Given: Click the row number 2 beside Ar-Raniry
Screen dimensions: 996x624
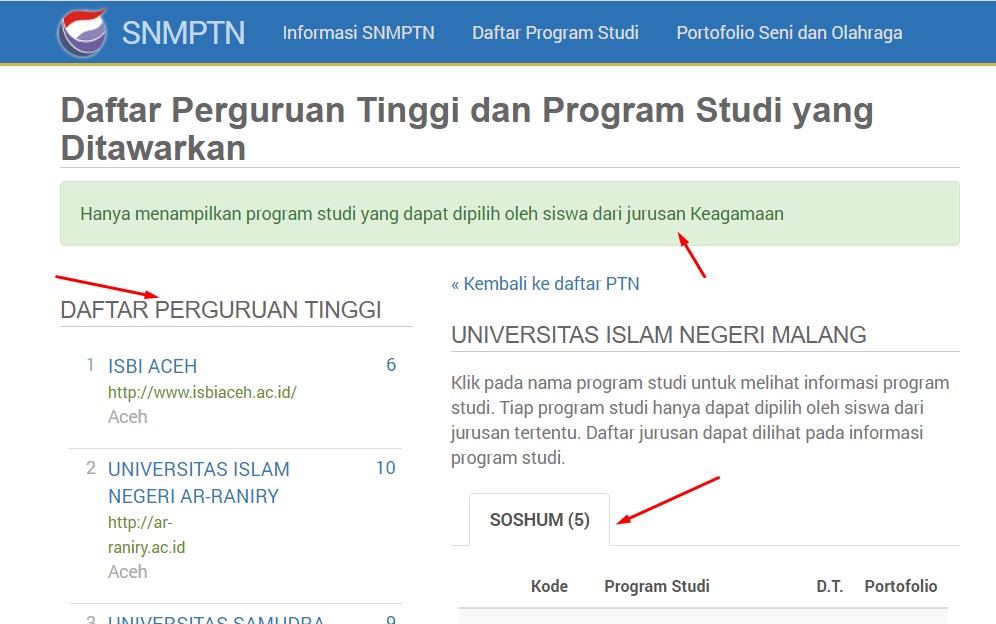Looking at the screenshot, I should (91, 468).
